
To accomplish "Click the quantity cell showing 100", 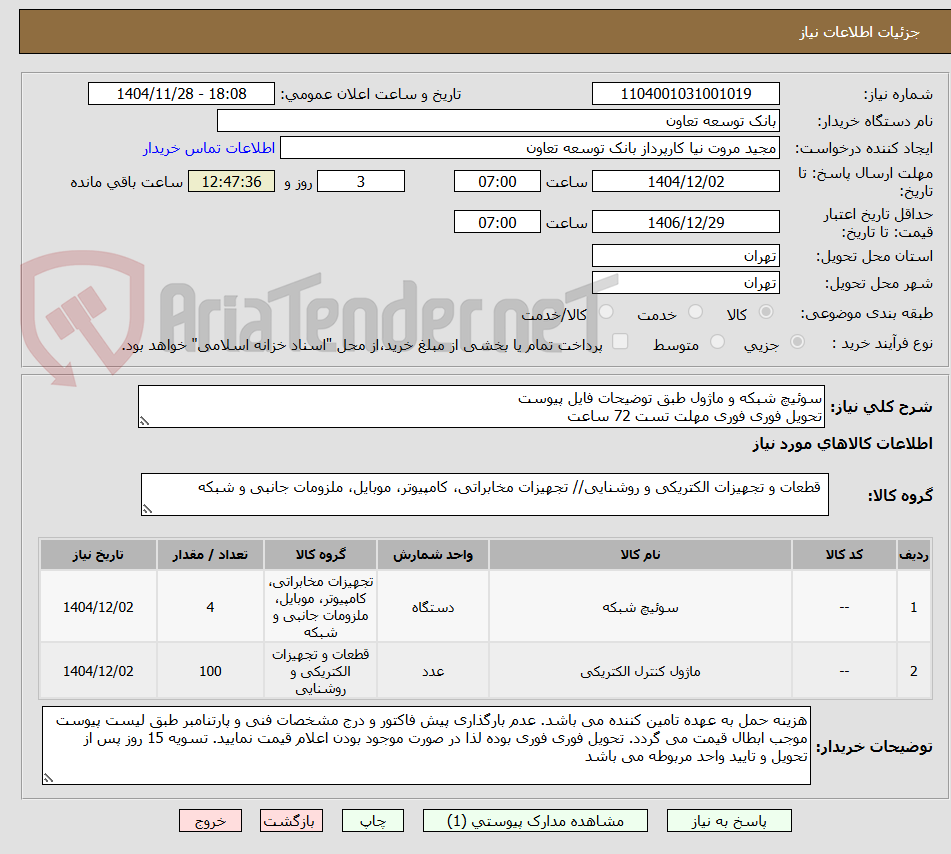I will pyautogui.click(x=210, y=671).
